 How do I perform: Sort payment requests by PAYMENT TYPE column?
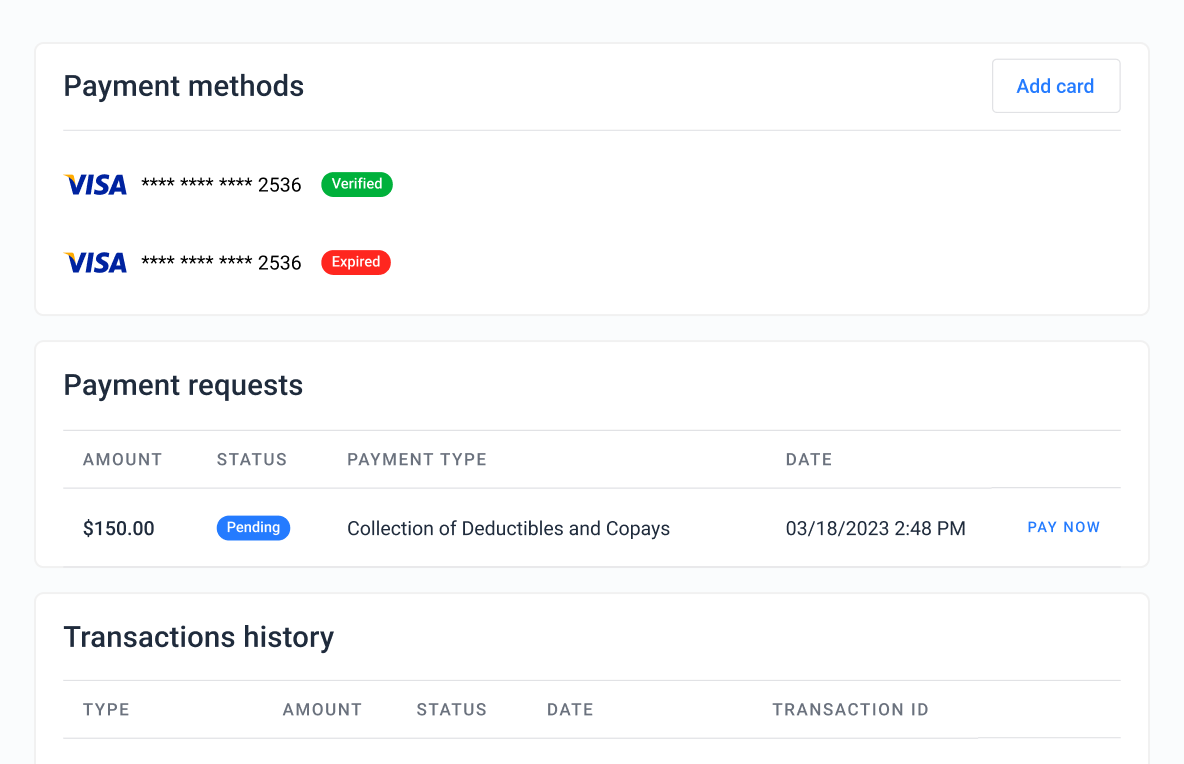[x=417, y=460]
